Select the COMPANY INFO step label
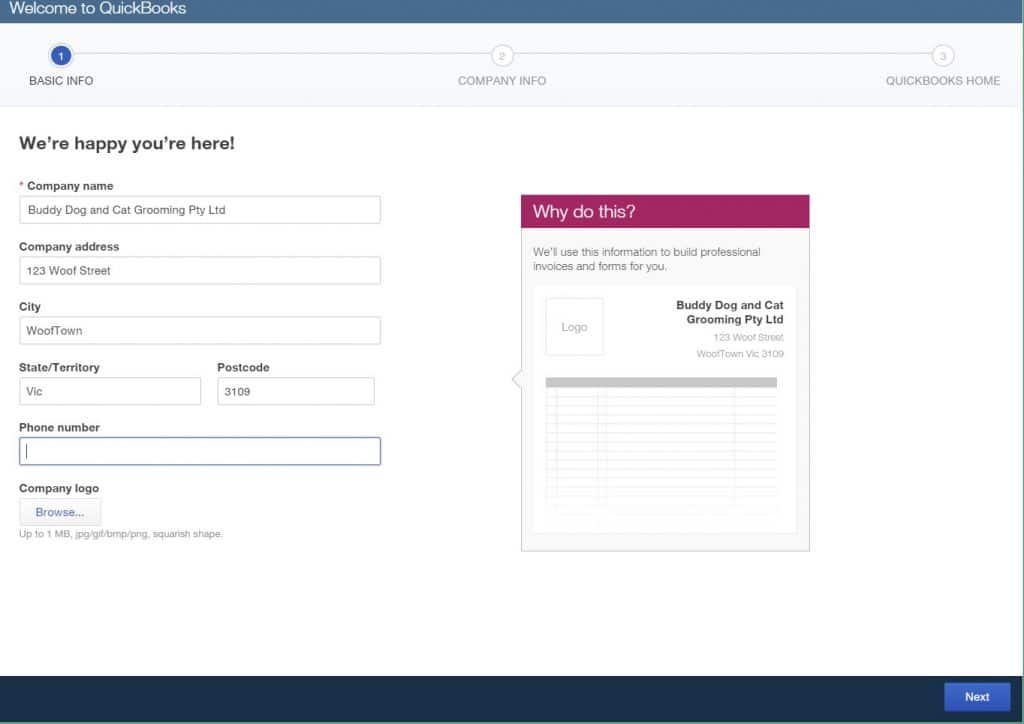Image resolution: width=1024 pixels, height=724 pixels. pyautogui.click(x=502, y=81)
